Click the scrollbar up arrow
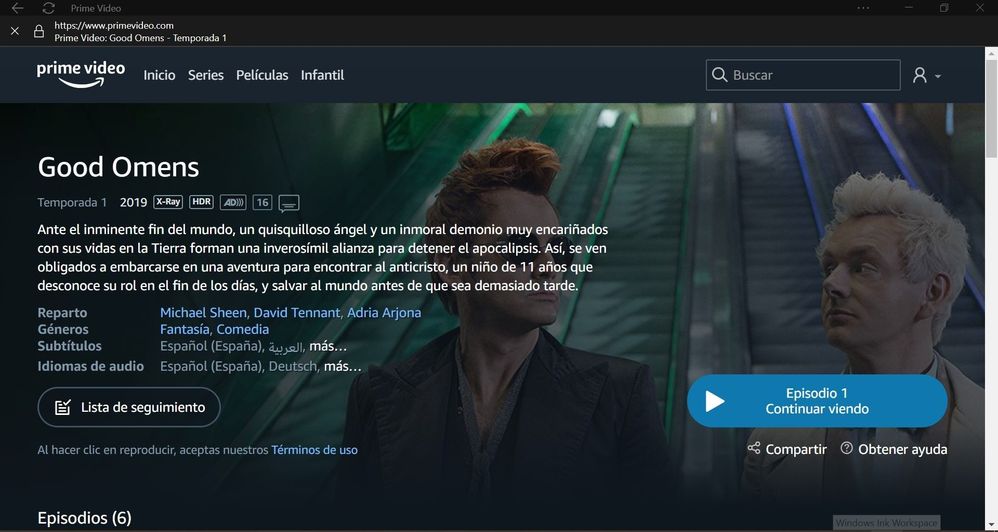The image size is (998, 532). (992, 53)
